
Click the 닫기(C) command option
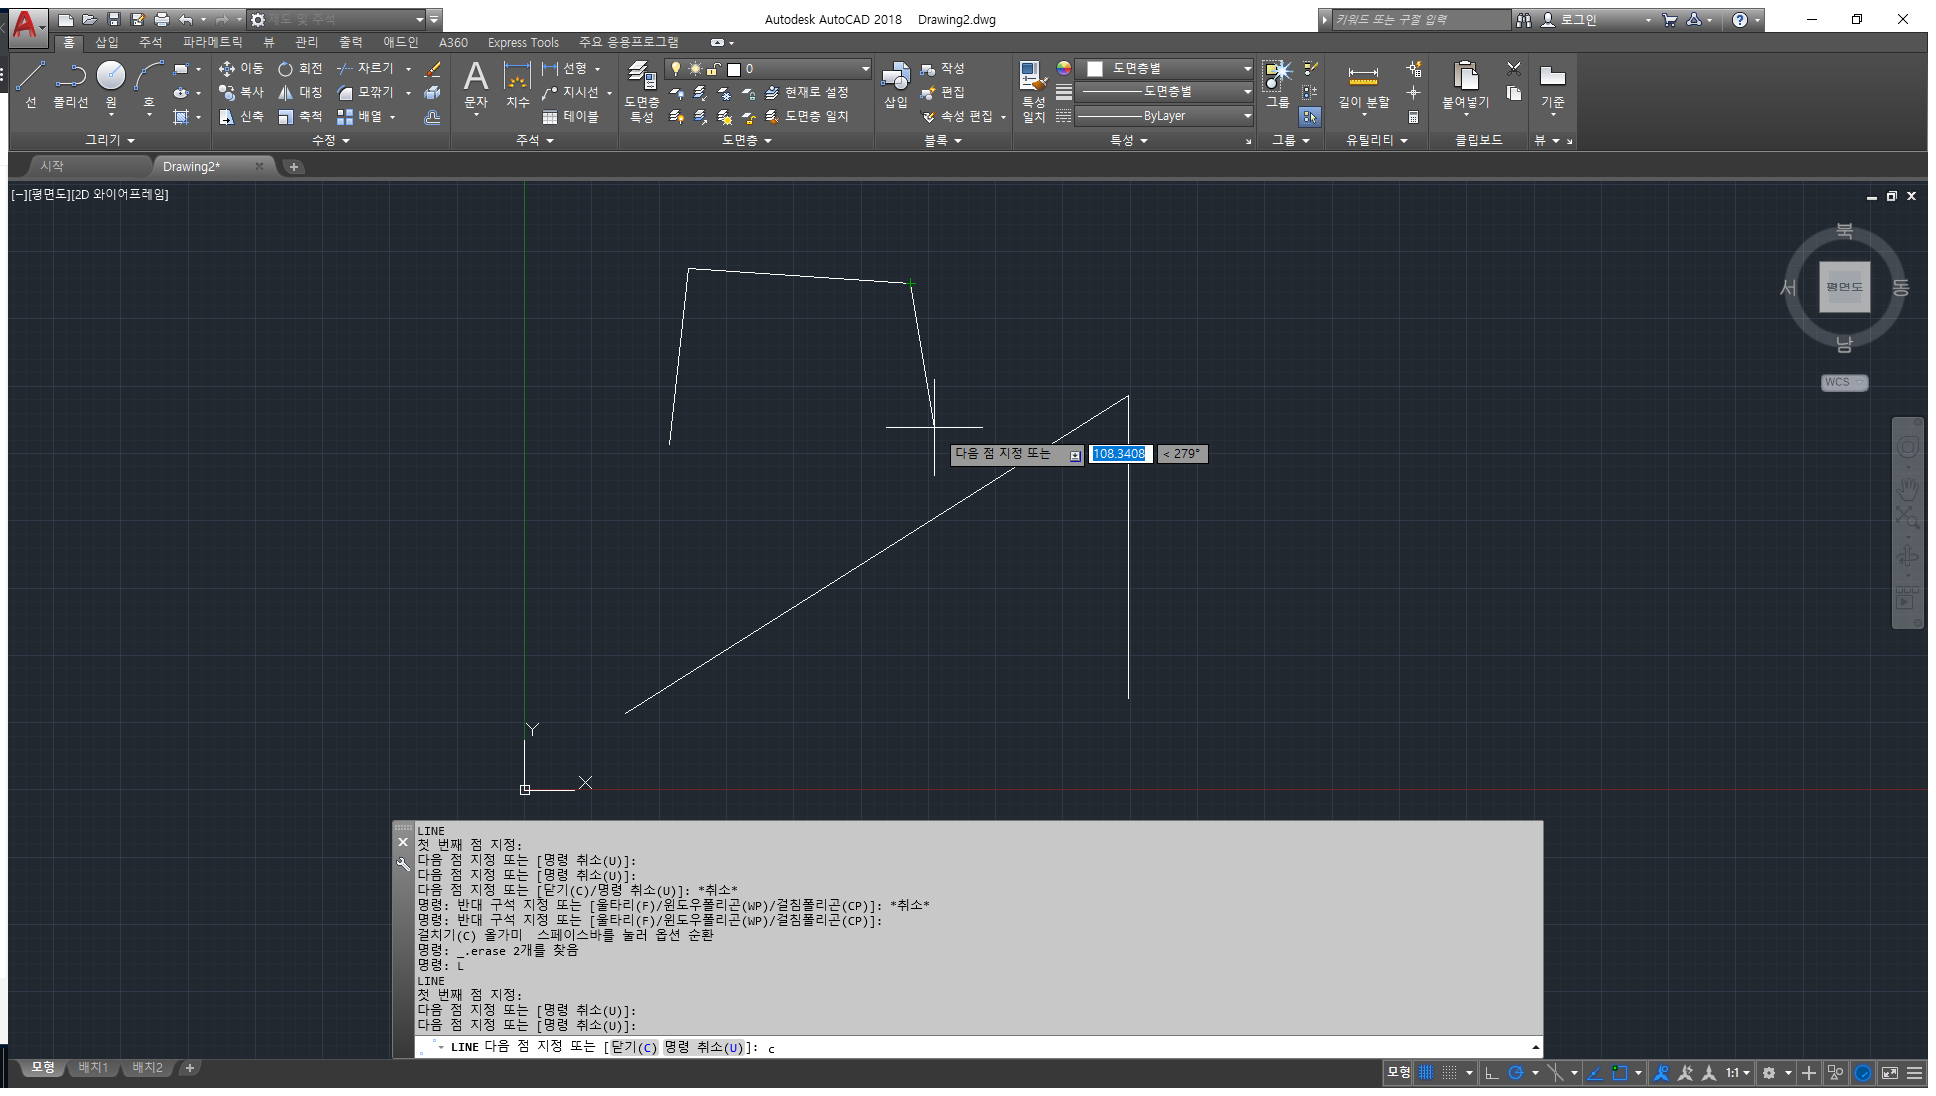point(633,1047)
